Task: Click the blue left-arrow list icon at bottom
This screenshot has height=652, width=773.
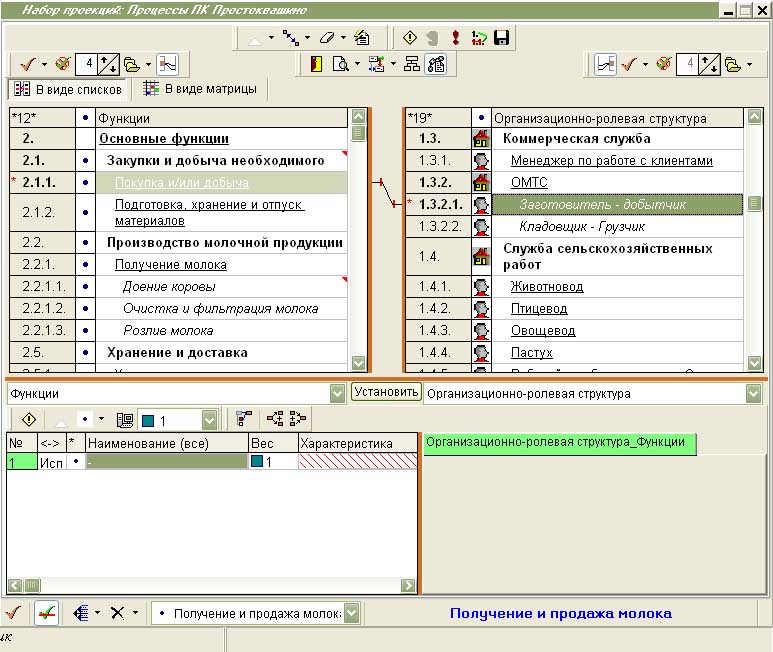Action: coord(81,613)
